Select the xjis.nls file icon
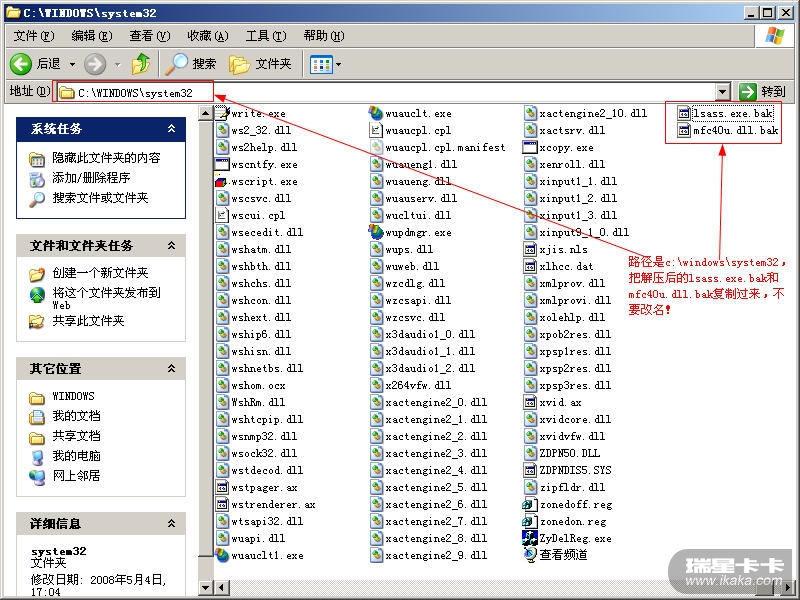Image resolution: width=800 pixels, height=600 pixels. click(x=530, y=249)
